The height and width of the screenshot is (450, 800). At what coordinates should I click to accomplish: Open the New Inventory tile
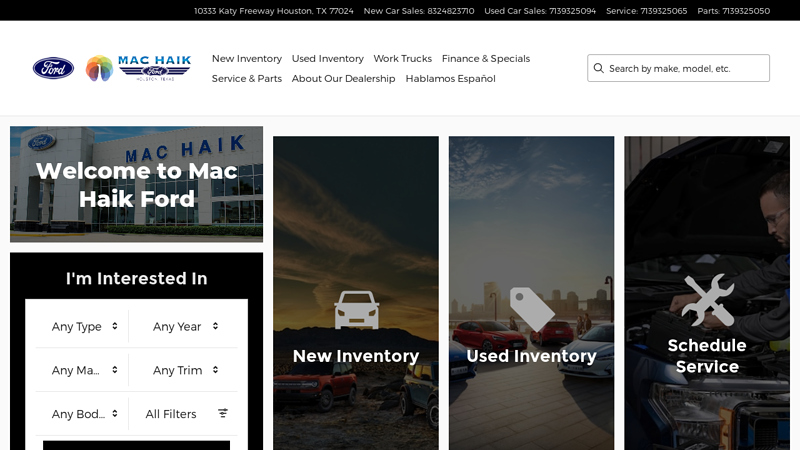click(x=356, y=293)
